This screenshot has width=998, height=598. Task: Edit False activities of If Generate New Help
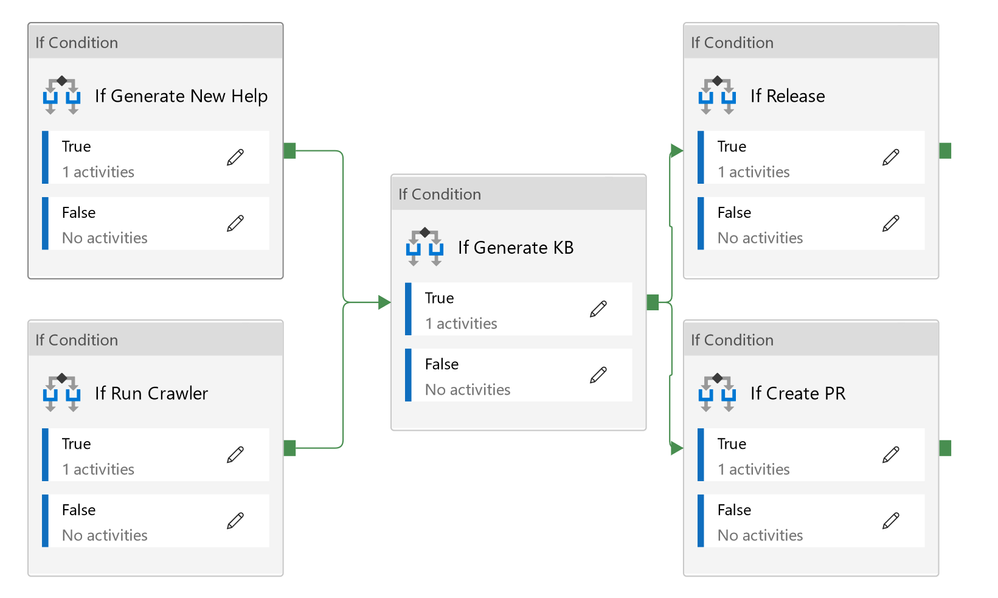coord(235,223)
